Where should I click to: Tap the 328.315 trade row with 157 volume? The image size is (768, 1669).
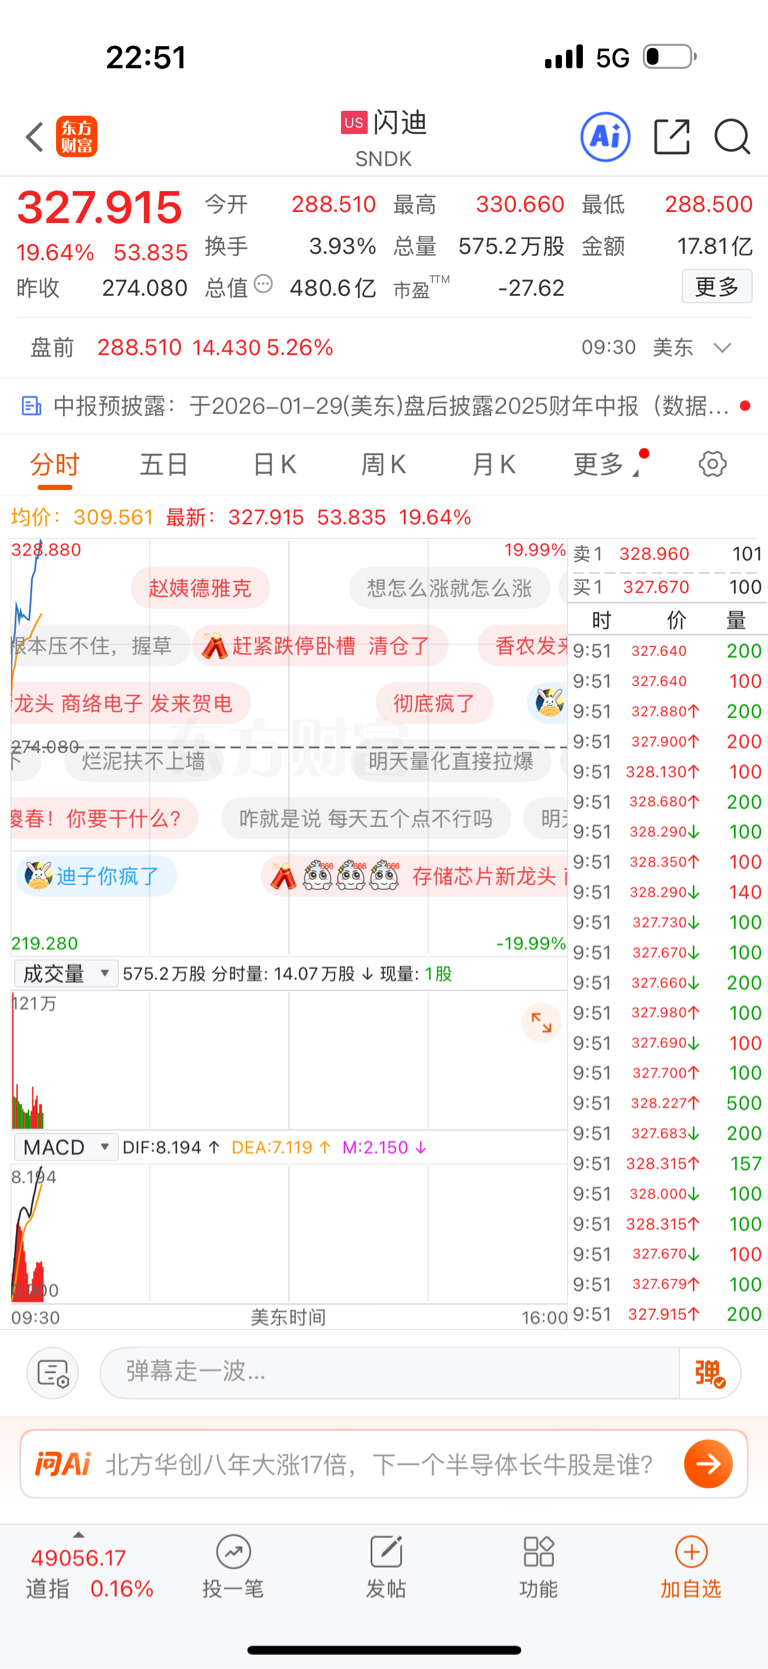(x=667, y=1163)
